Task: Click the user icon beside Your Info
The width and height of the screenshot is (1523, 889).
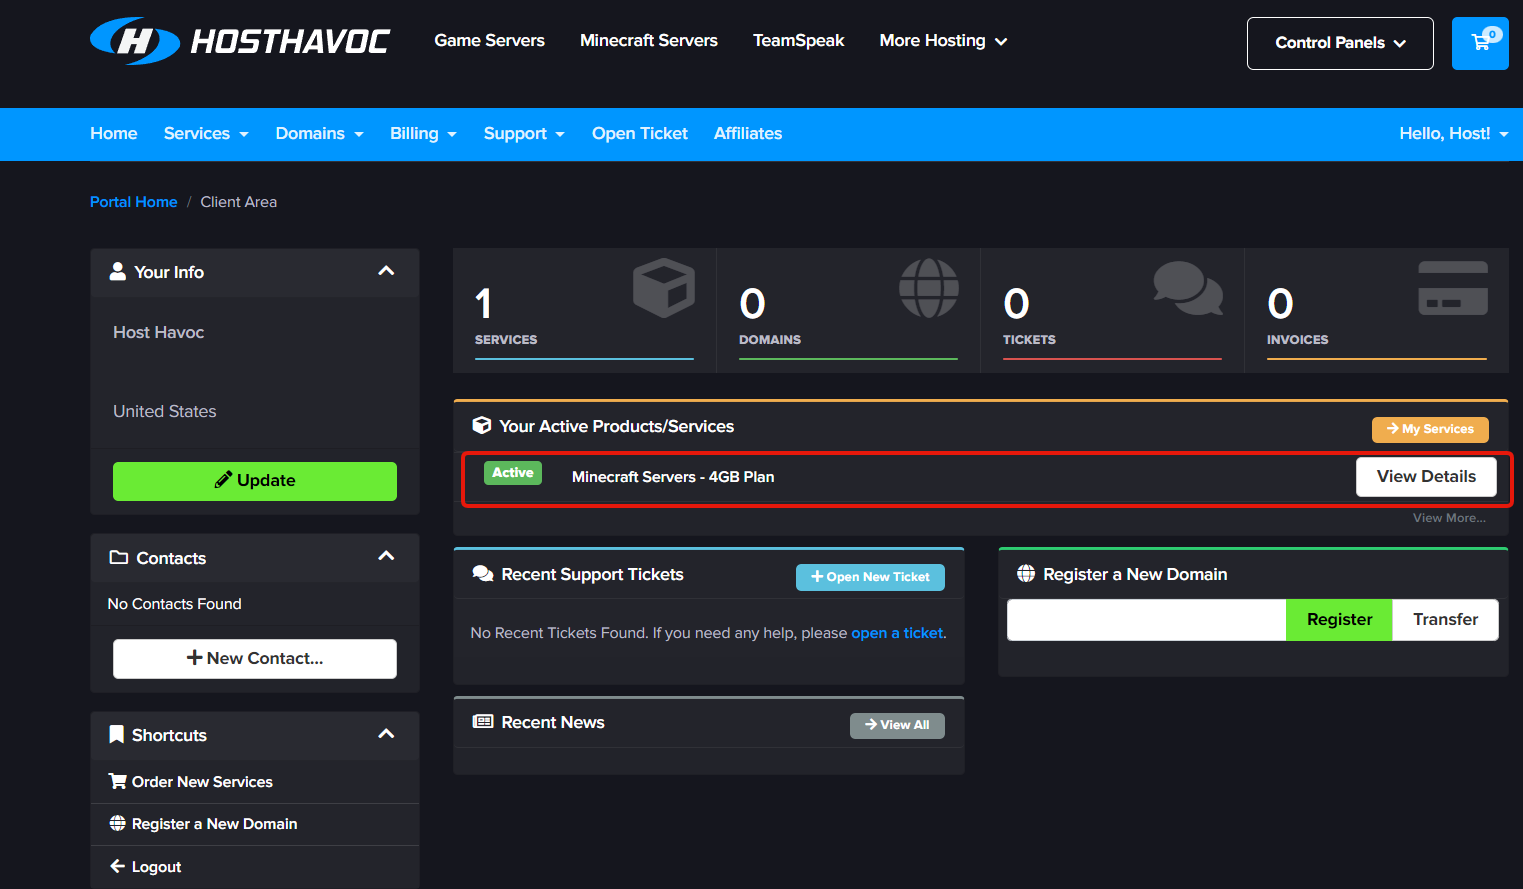Action: (x=118, y=272)
